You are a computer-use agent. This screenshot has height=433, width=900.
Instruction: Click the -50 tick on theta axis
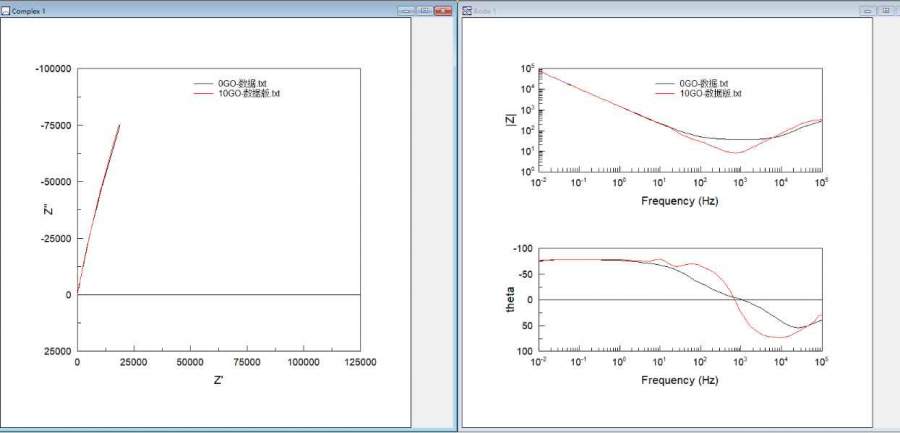[x=527, y=274]
